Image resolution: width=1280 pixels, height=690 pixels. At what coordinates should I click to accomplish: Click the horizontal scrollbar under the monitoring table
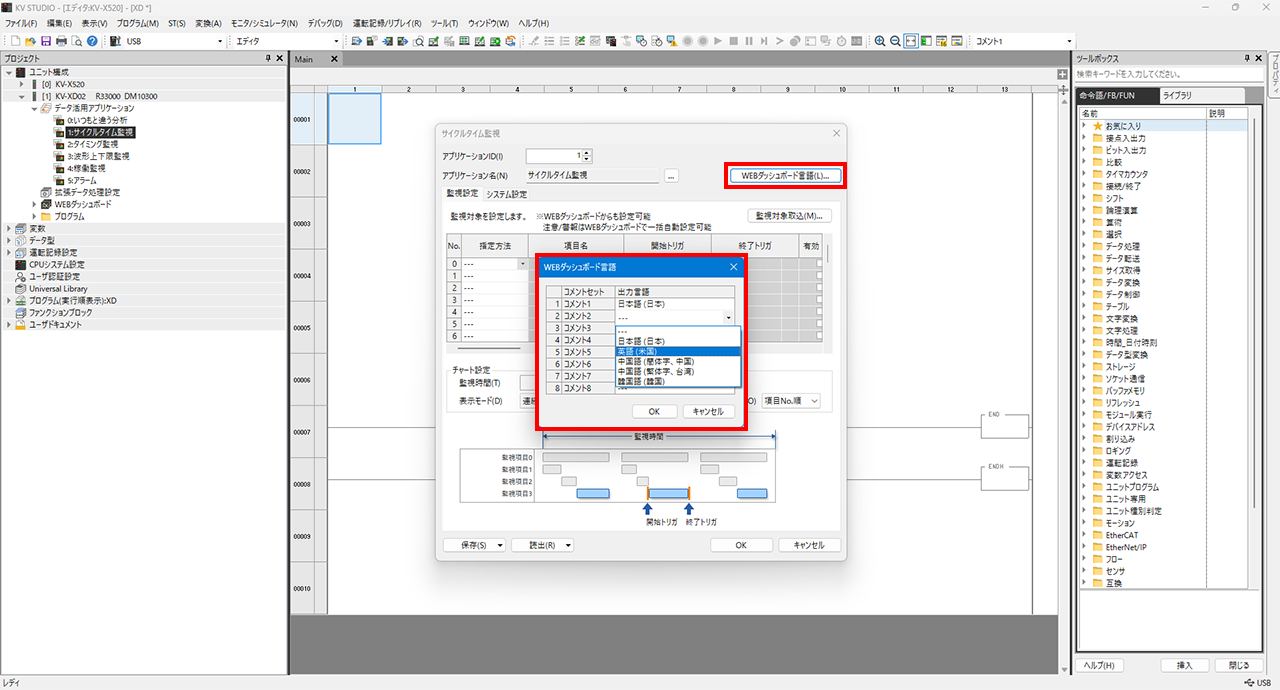[490, 349]
